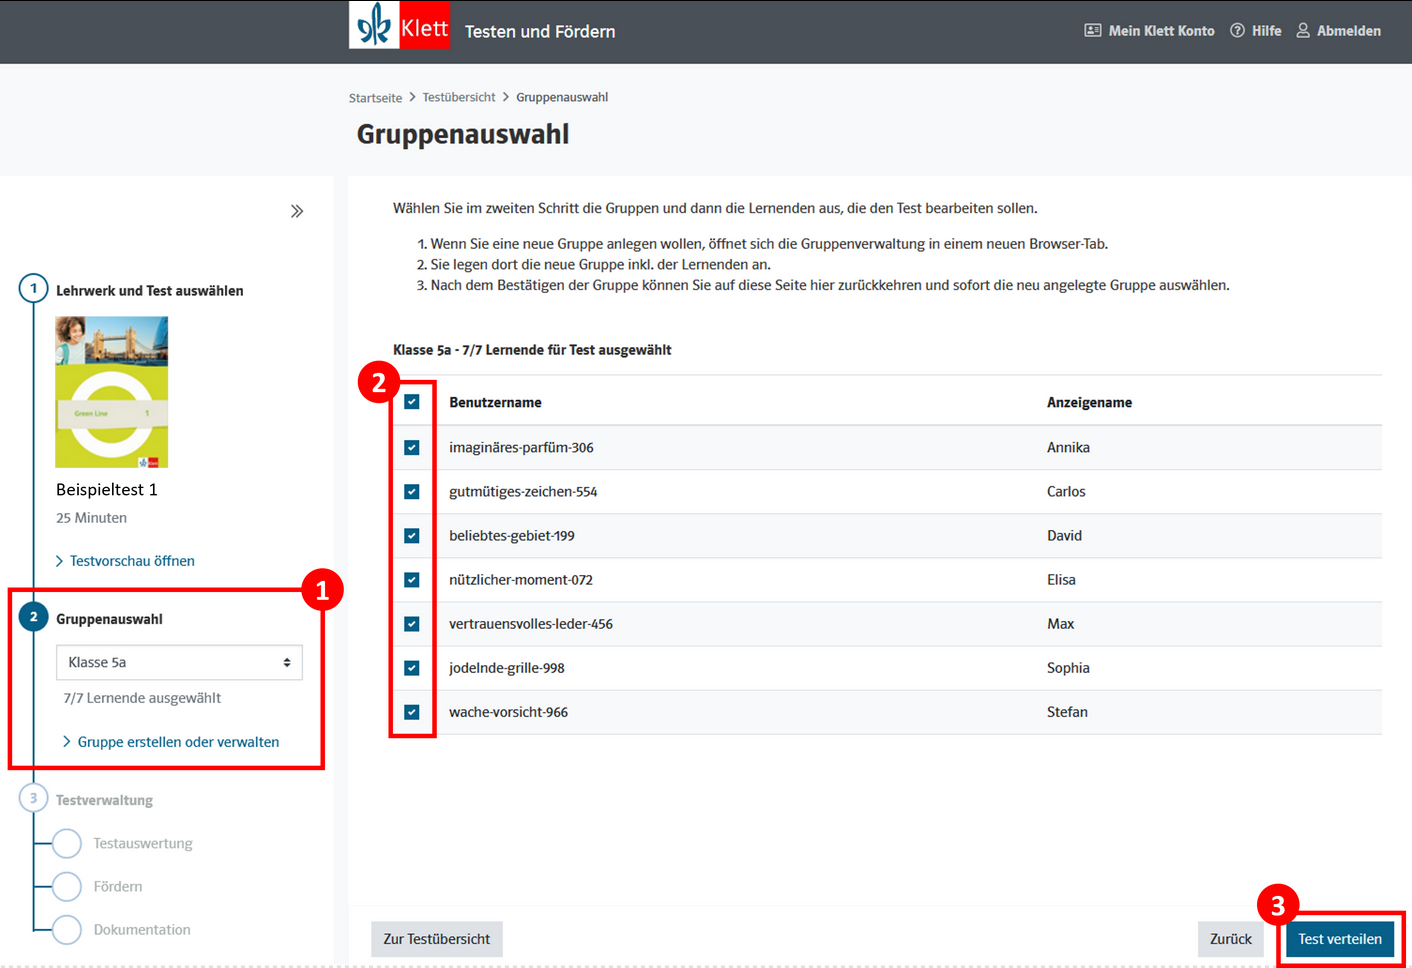Click username wache-vorsicht-966
1412x968 pixels.
point(508,712)
